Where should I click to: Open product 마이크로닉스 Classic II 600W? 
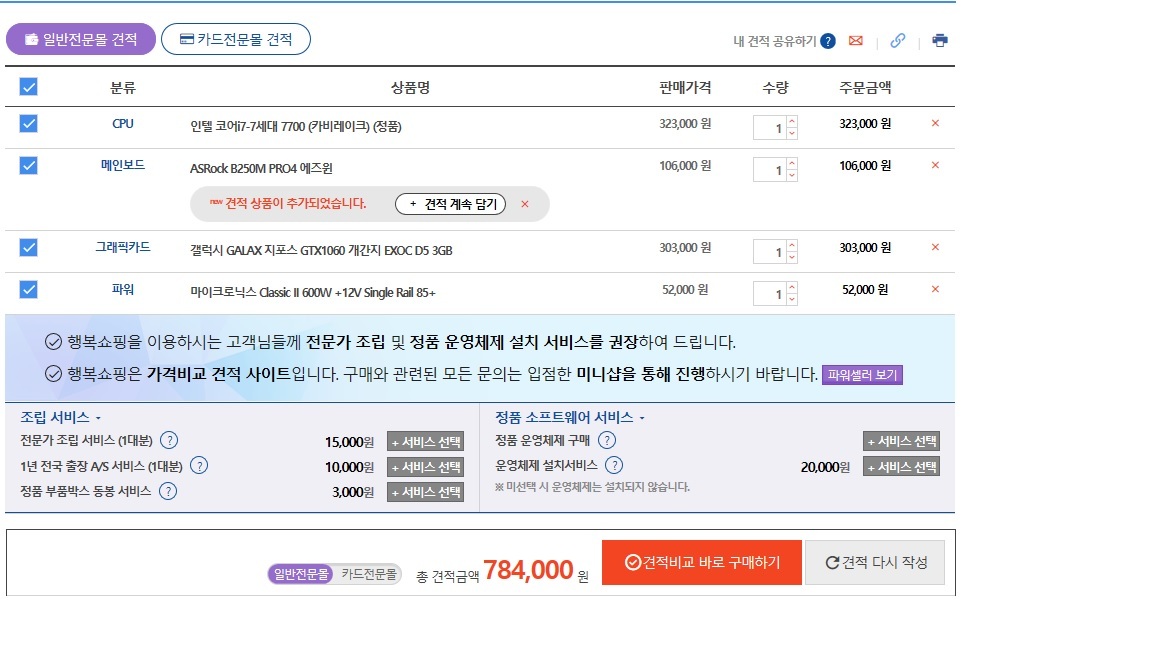[313, 292]
